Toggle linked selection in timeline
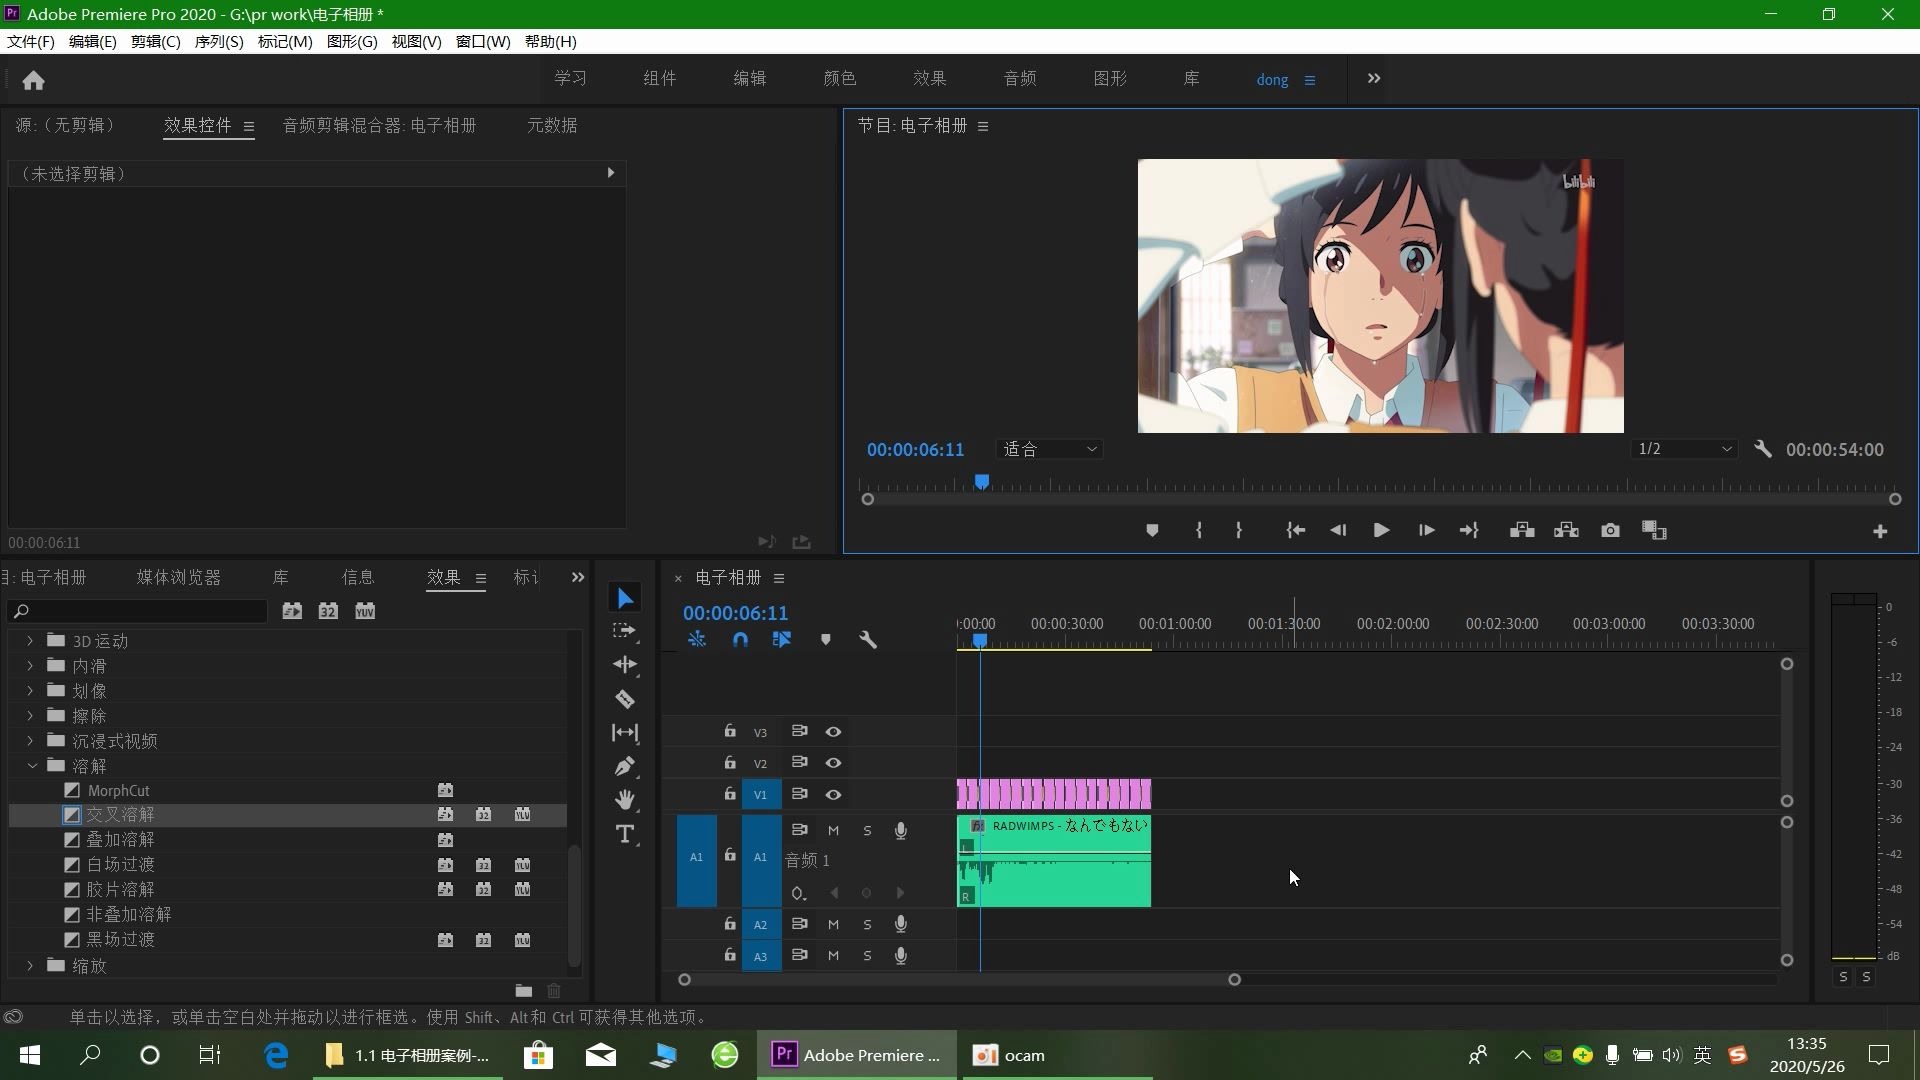This screenshot has width=1920, height=1080. click(x=782, y=640)
